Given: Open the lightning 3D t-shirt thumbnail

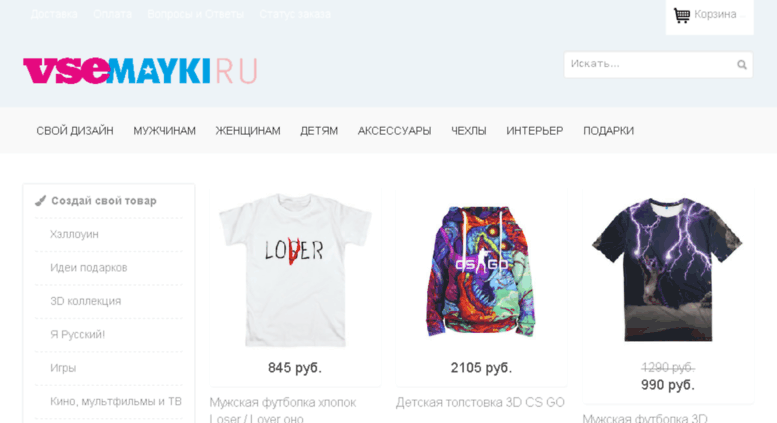Looking at the screenshot, I should coord(667,269).
